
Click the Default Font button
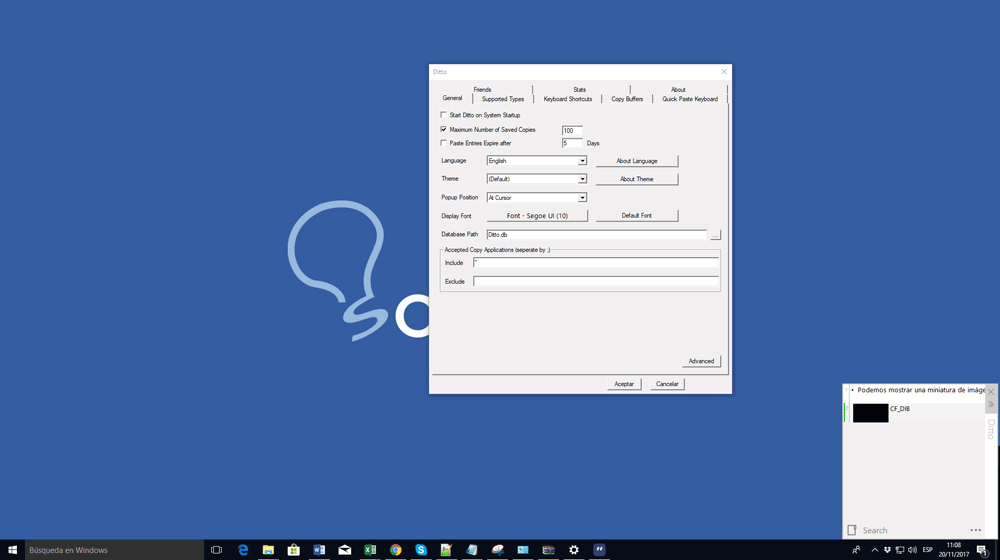[636, 216]
